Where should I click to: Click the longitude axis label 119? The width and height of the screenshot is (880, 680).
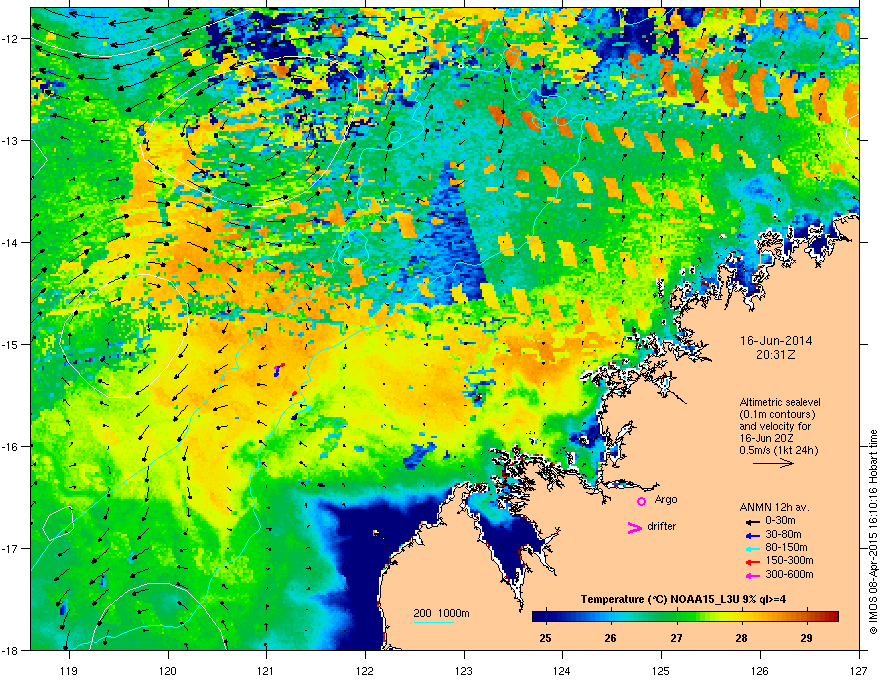tap(69, 670)
